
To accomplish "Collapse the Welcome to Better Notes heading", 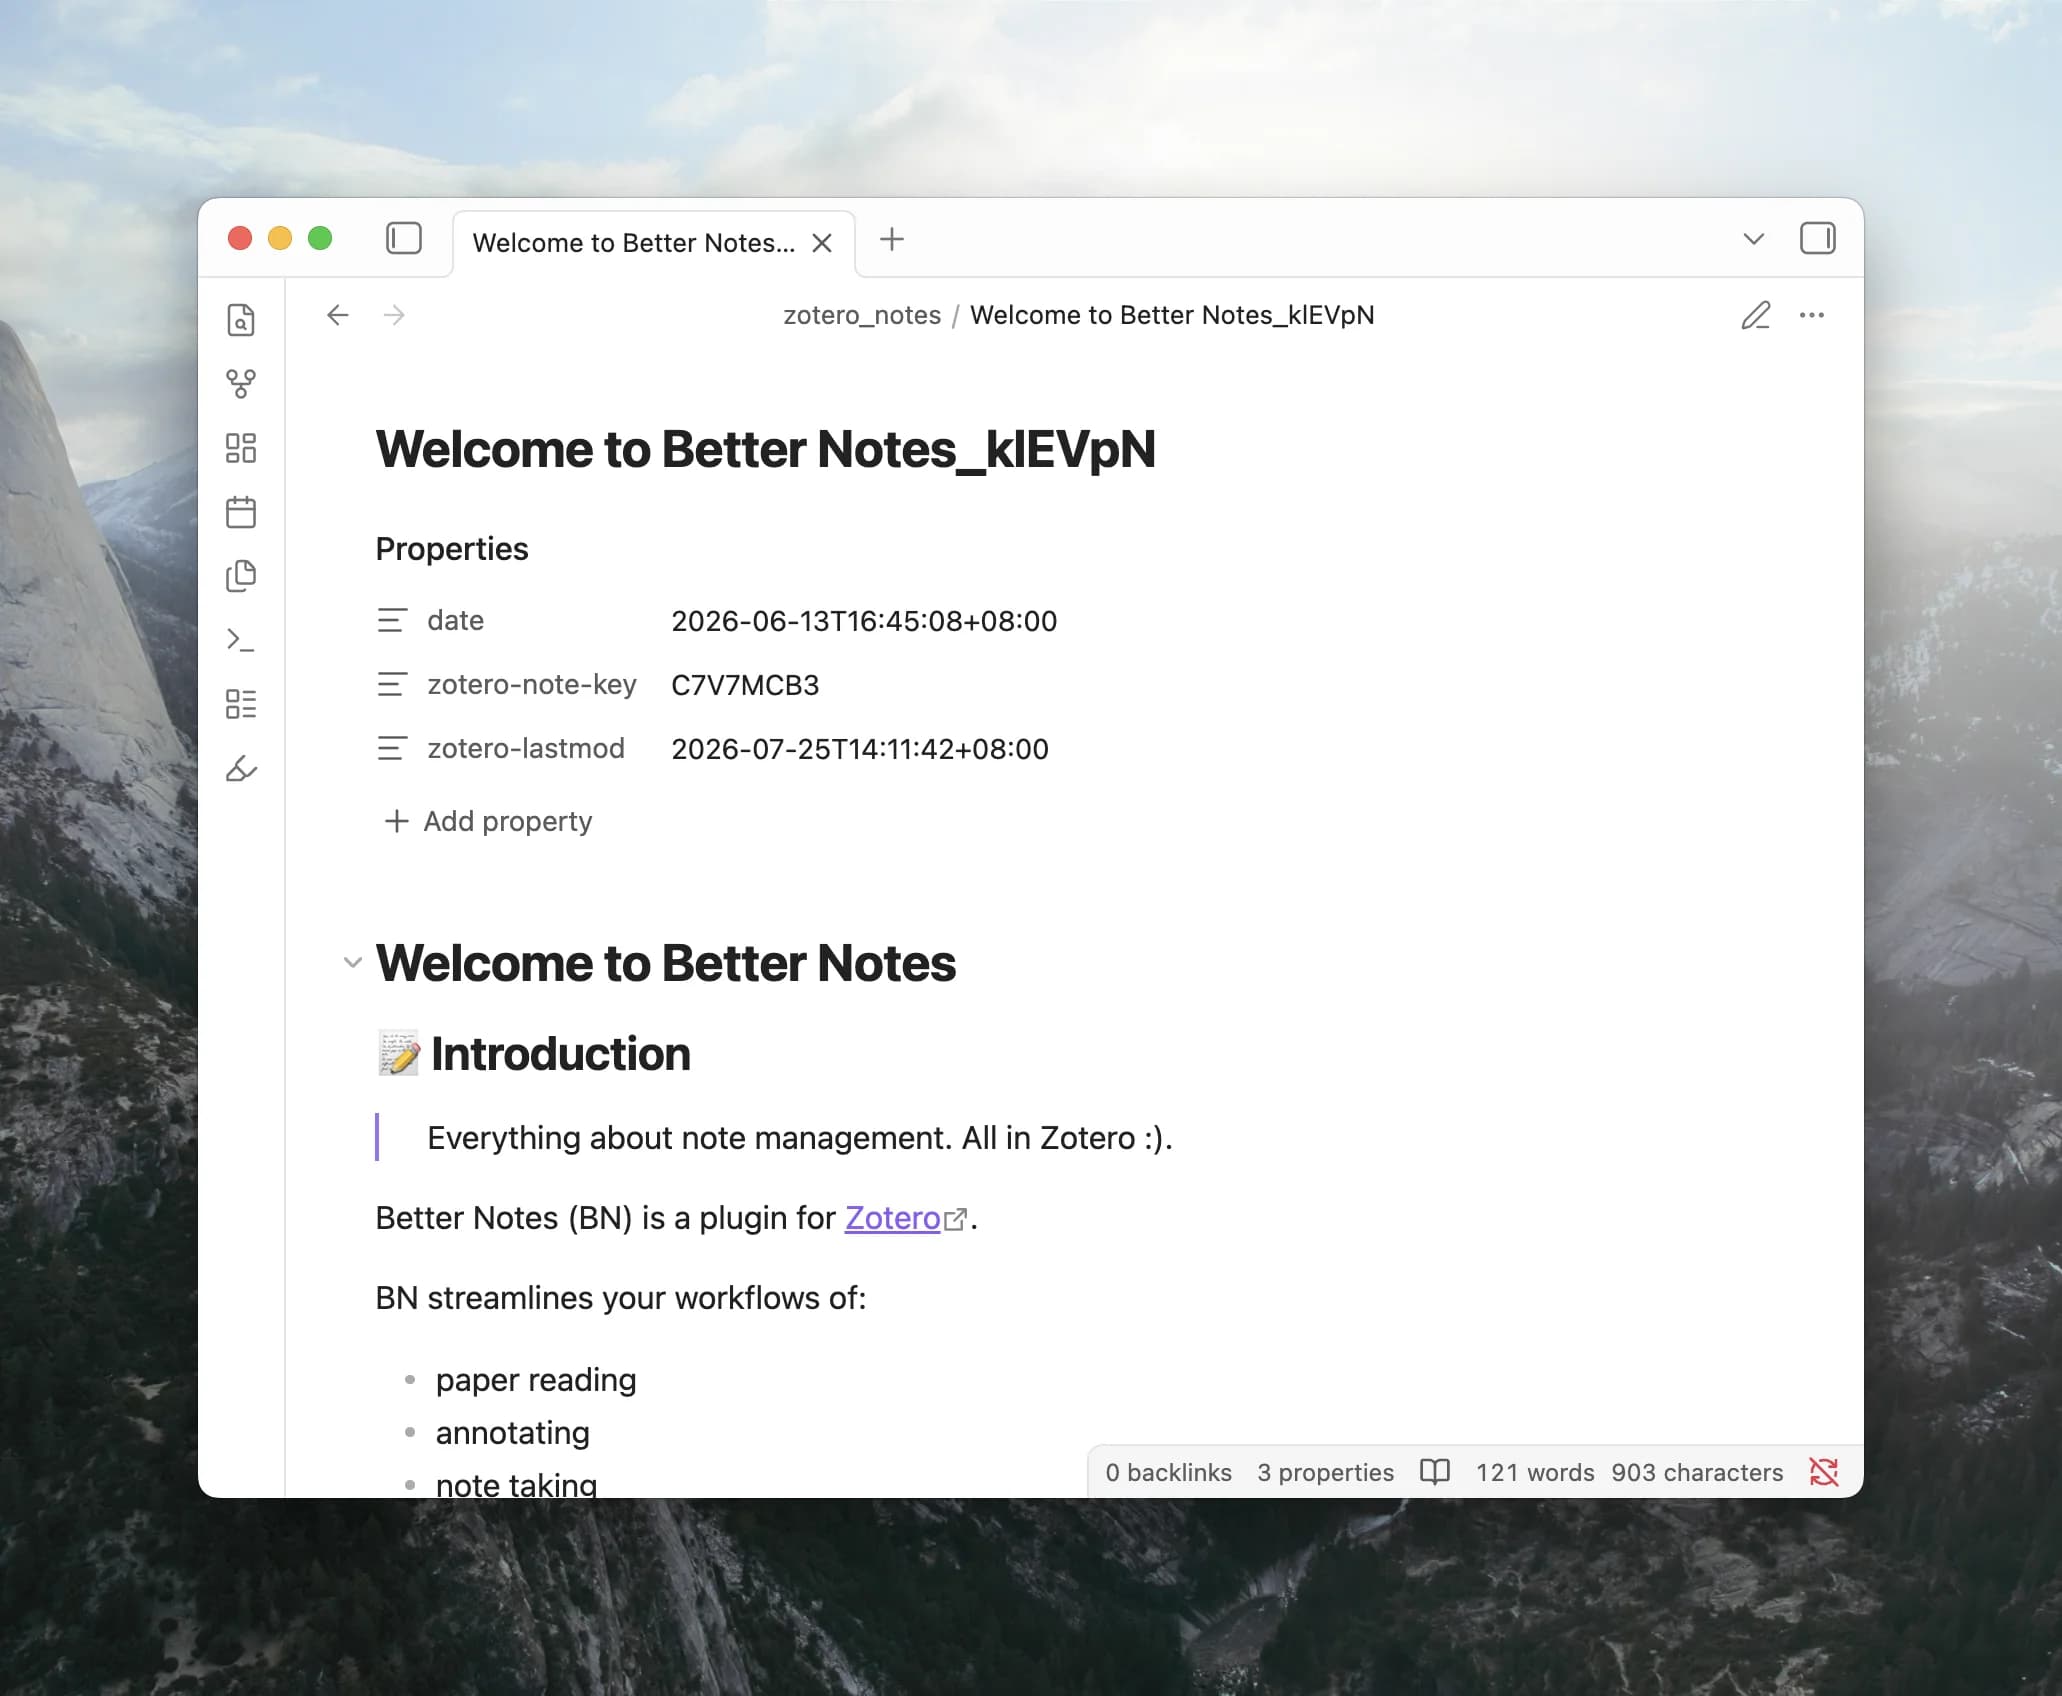I will coord(352,963).
